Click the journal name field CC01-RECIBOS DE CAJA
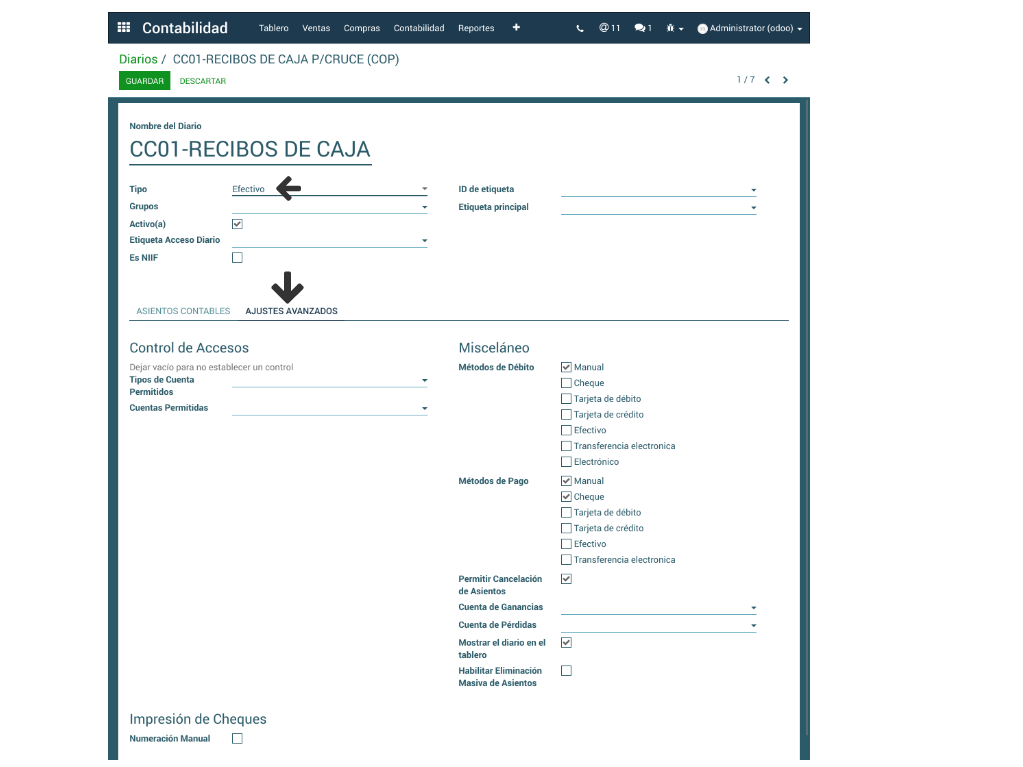1023x767 pixels. pyautogui.click(x=250, y=150)
